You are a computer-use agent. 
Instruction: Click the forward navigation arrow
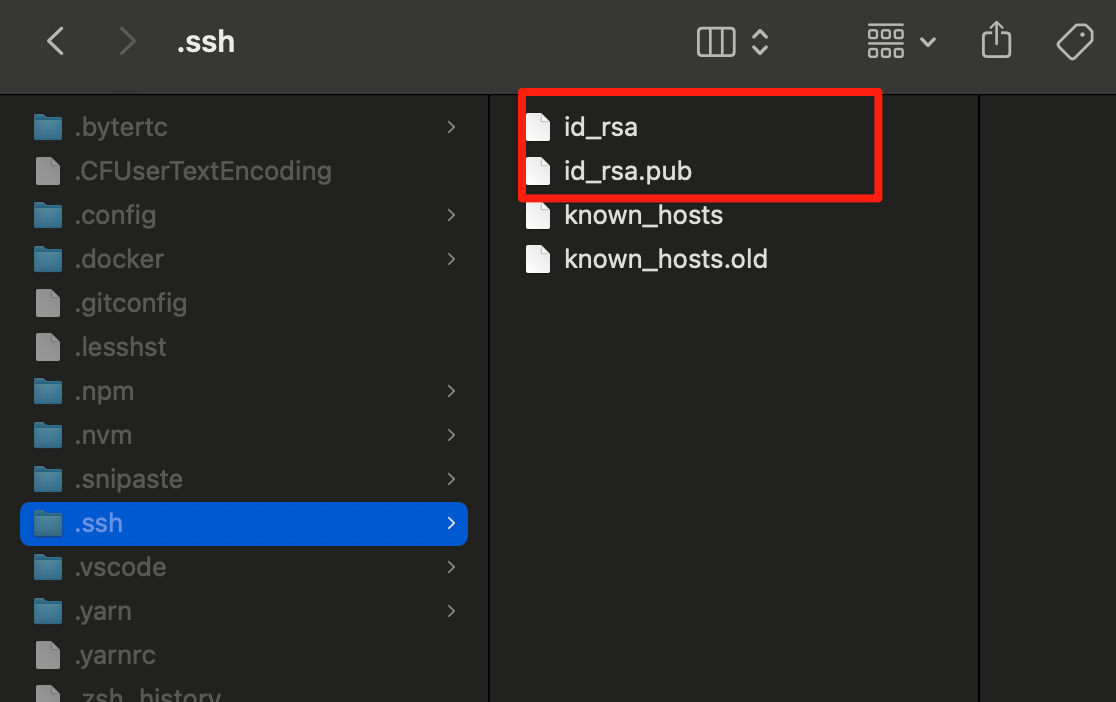[x=126, y=42]
